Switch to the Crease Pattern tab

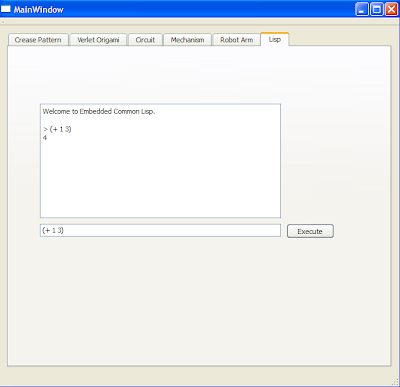click(x=38, y=40)
